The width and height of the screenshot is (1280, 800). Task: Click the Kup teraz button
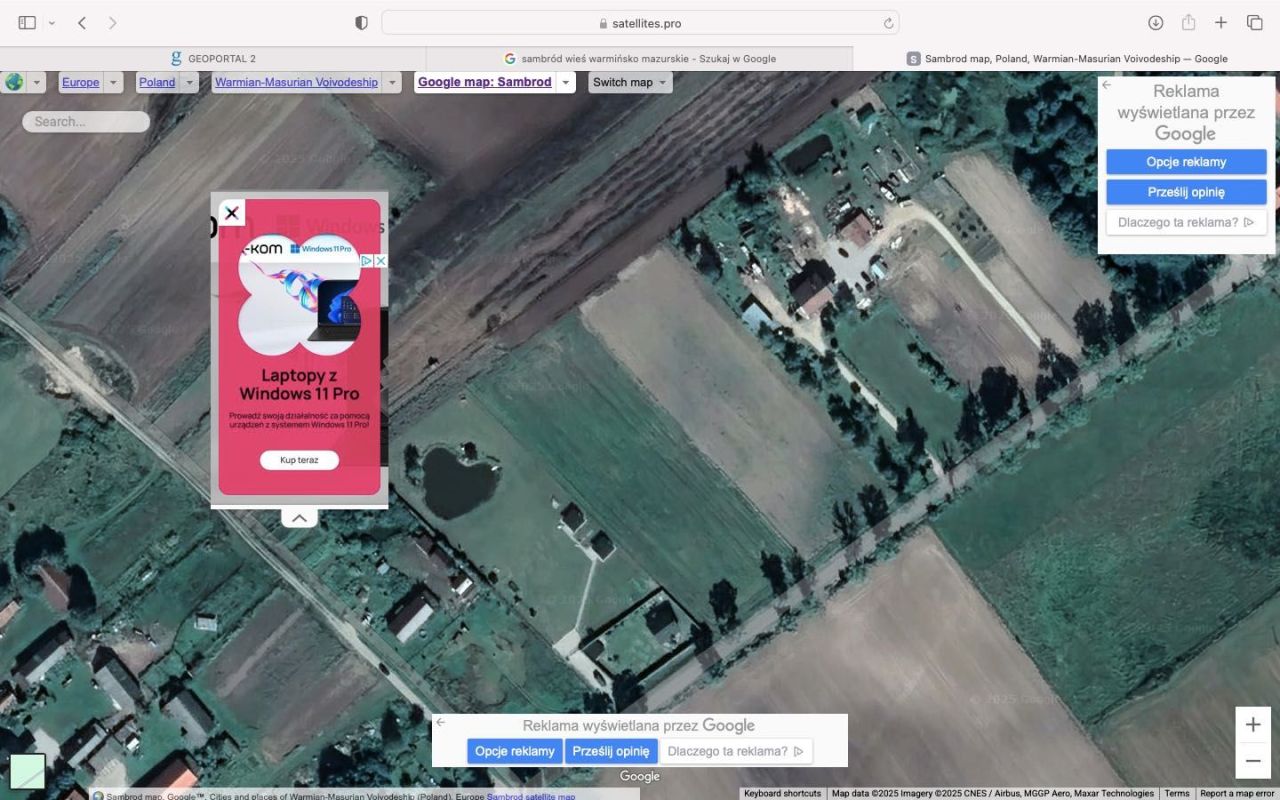(299, 460)
